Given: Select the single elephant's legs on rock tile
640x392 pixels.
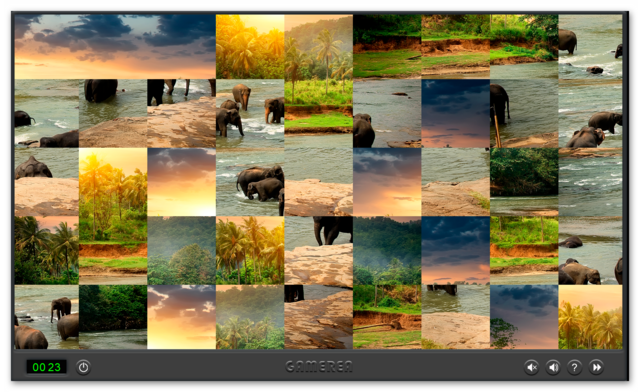Looking at the screenshot, I should click(x=318, y=250).
